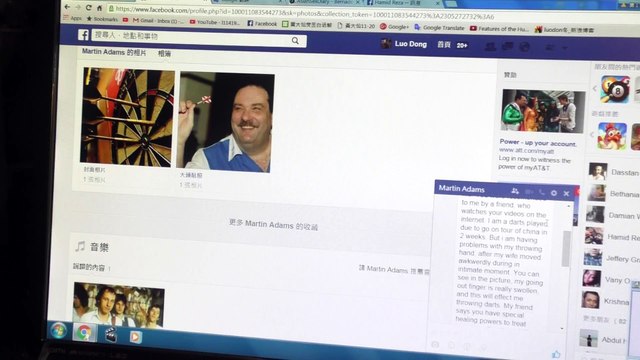Open chat with Dasstan in the sidebar
This screenshot has width=640, height=360.
[613, 172]
